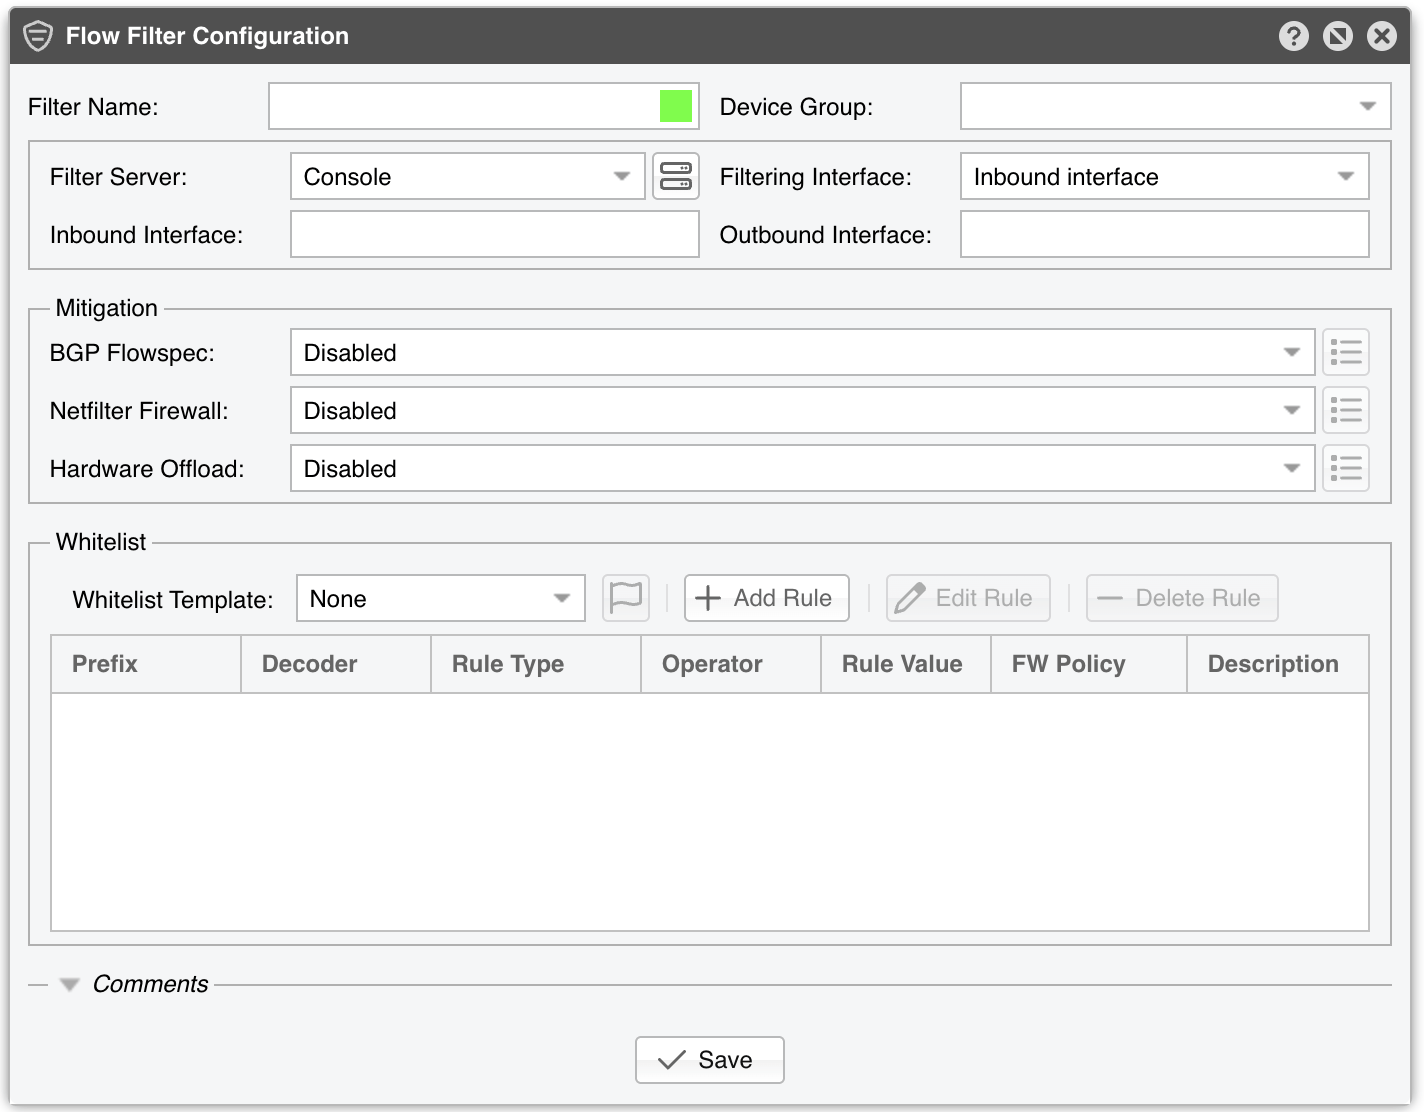This screenshot has width=1424, height=1112.
Task: Expand the Comments section triangle
Action: (69, 984)
